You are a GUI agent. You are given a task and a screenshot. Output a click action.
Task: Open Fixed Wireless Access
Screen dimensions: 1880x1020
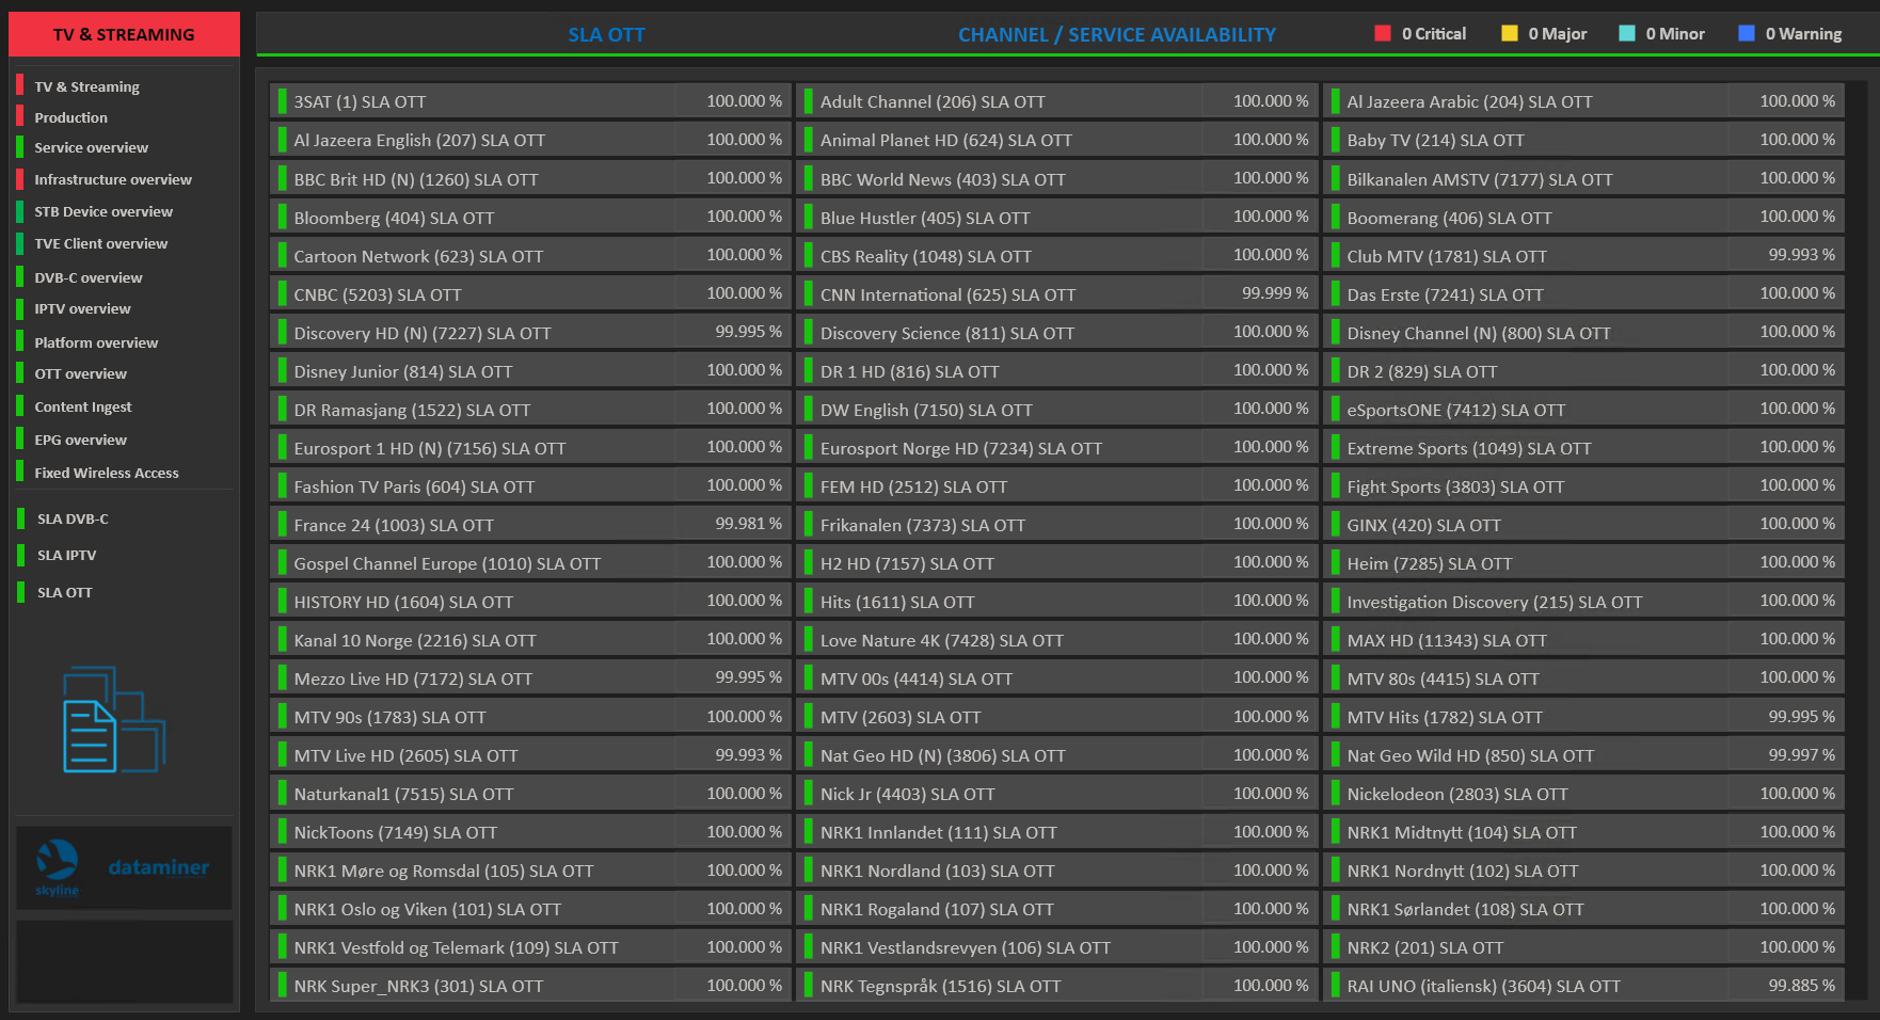pos(106,473)
